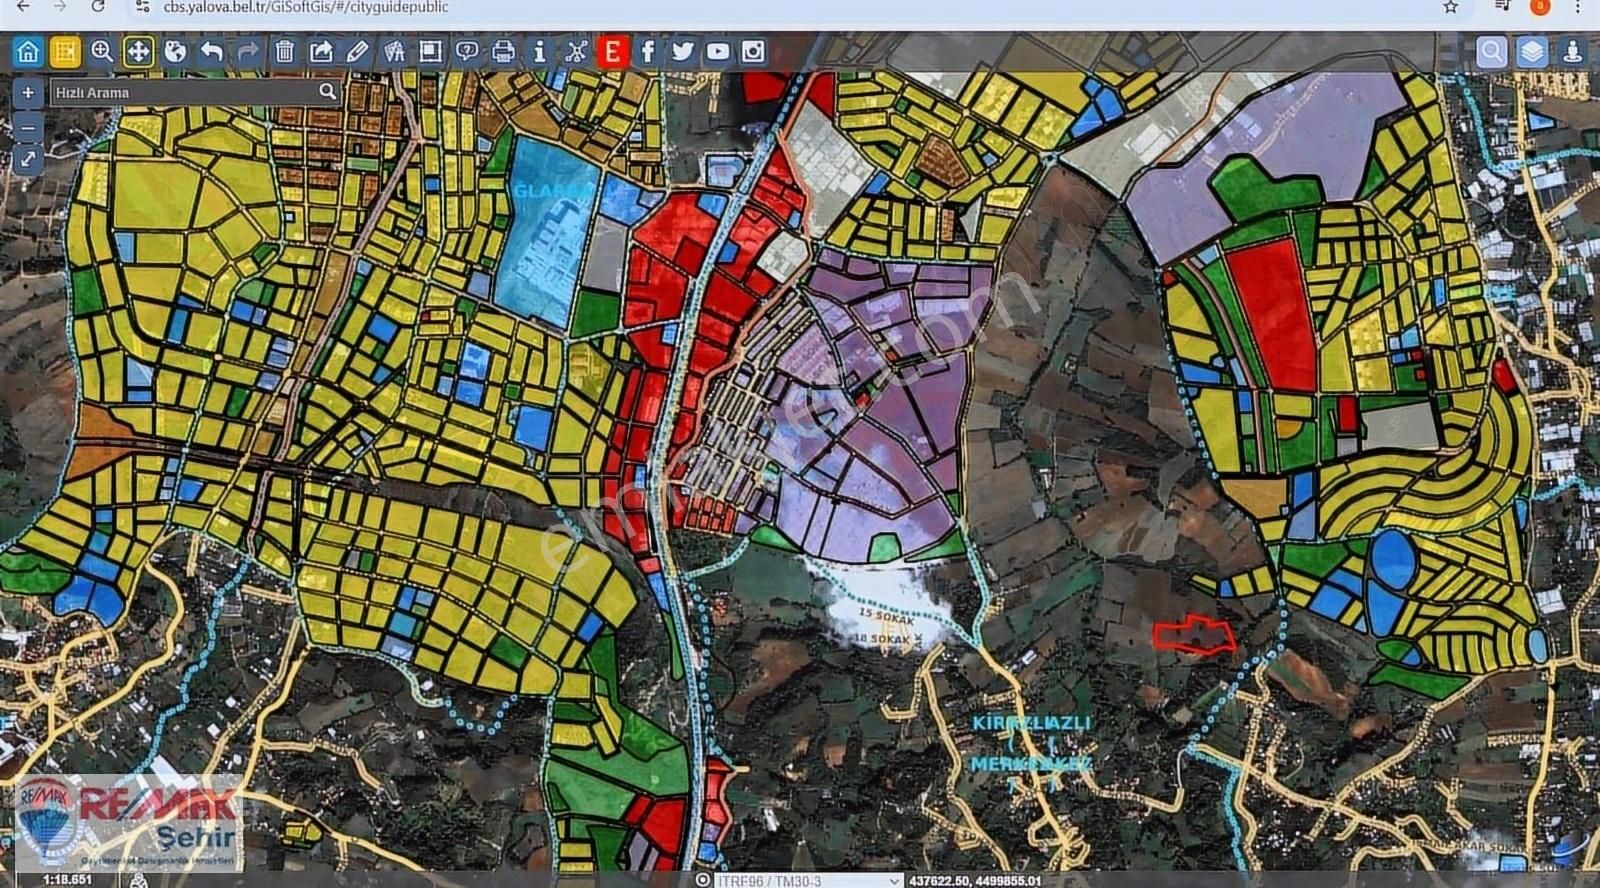Screen dimensions: 1600x888
Task: Click the browser address bar URL
Action: tap(306, 7)
